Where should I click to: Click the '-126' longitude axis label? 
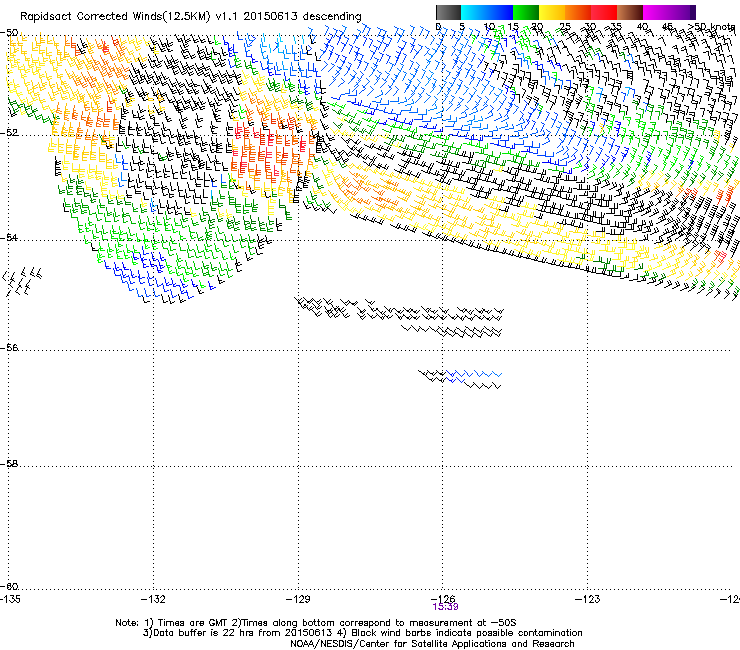coord(443,599)
